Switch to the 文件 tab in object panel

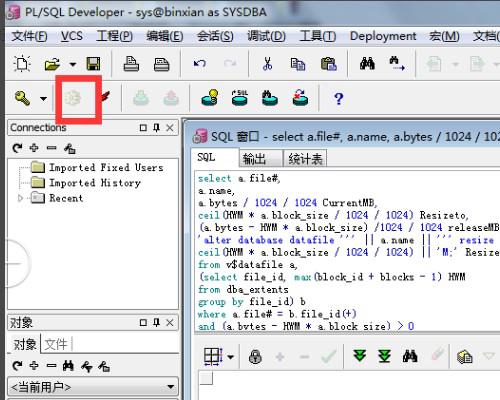(x=56, y=344)
